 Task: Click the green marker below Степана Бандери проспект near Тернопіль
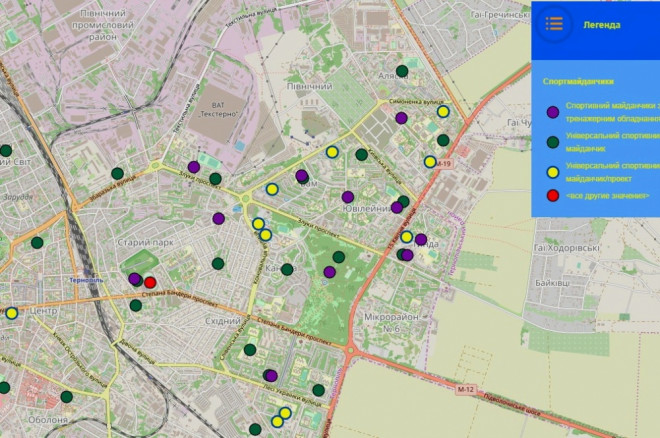tap(136, 305)
